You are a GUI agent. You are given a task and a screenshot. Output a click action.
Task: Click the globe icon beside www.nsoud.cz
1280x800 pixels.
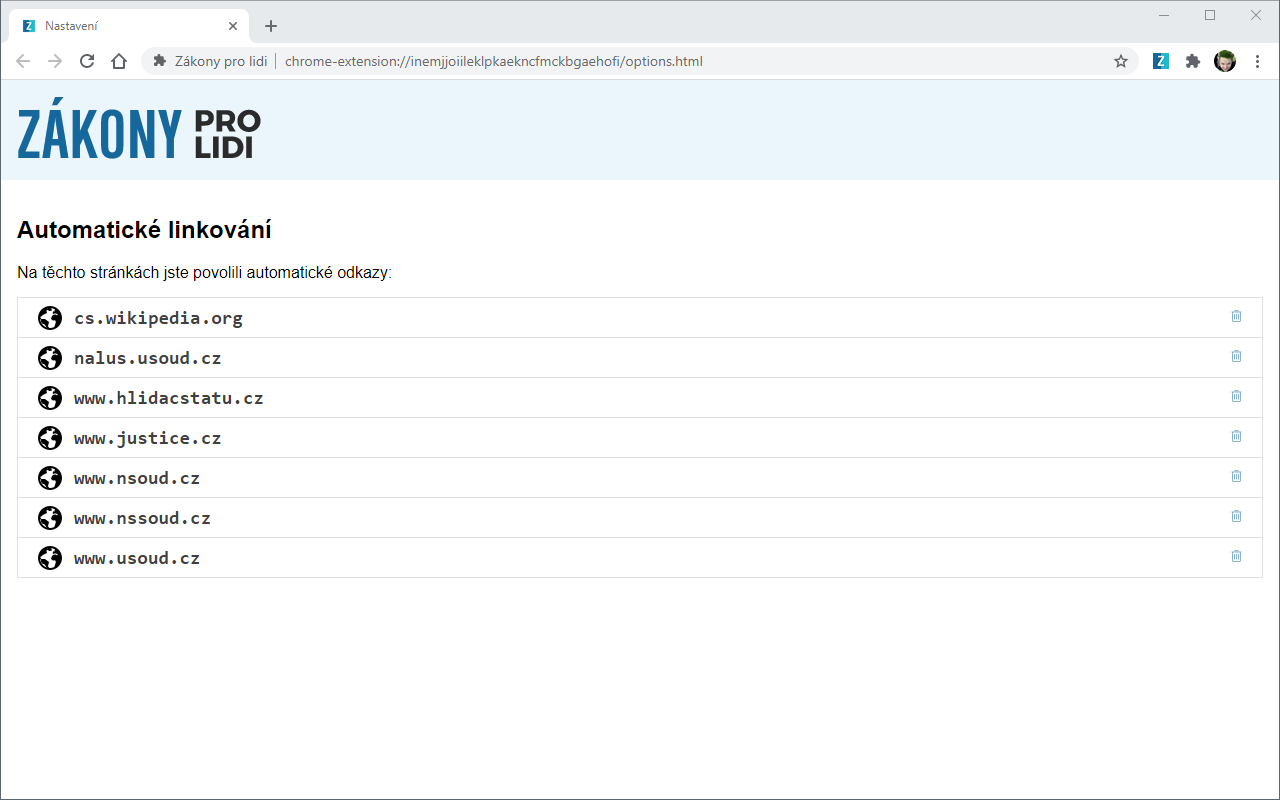(50, 478)
